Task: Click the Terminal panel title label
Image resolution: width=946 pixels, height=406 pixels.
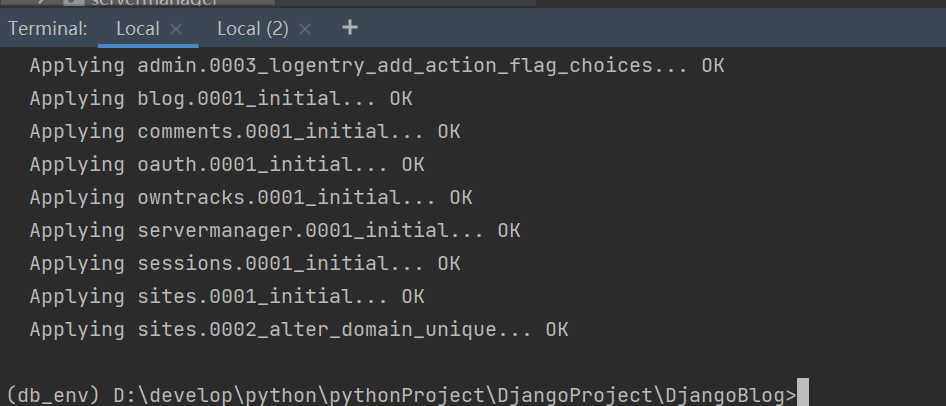Action: [48, 29]
